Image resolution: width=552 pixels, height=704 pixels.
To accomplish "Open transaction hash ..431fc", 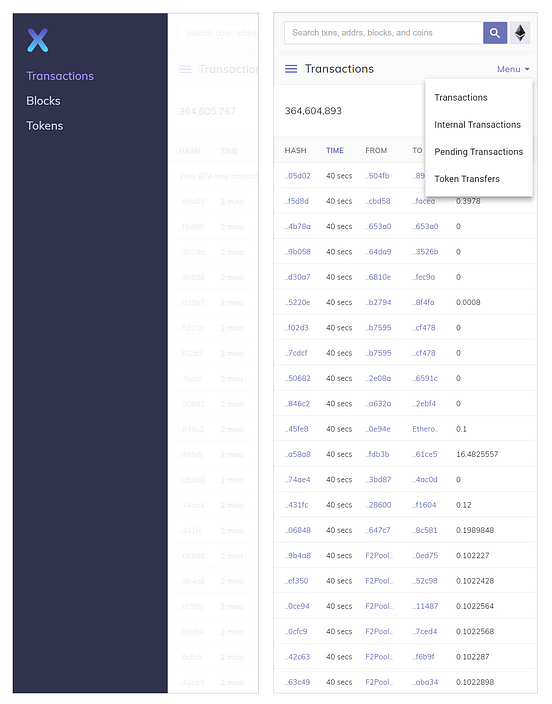I will [296, 505].
